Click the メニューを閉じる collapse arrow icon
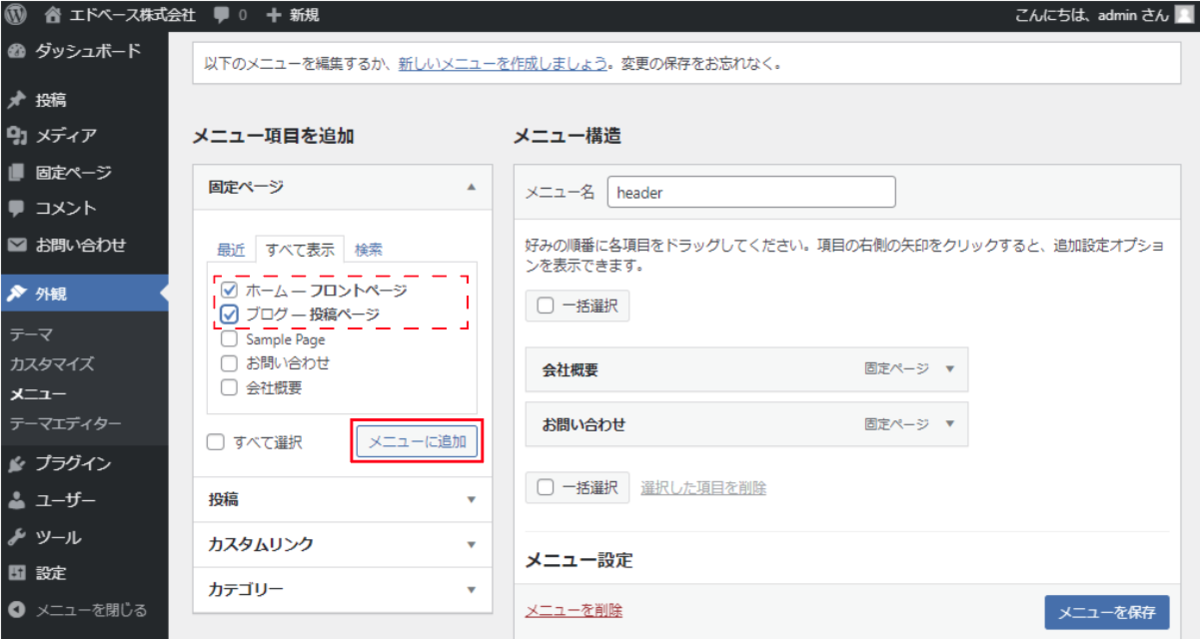This screenshot has height=639, width=1200. 16,610
